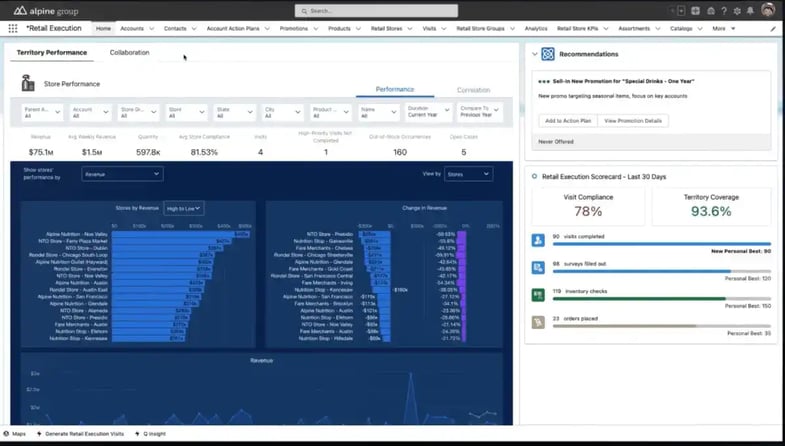Screen dimensions: 785x446
Task: Select the Territory Performance tab
Action: pyautogui.click(x=52, y=53)
